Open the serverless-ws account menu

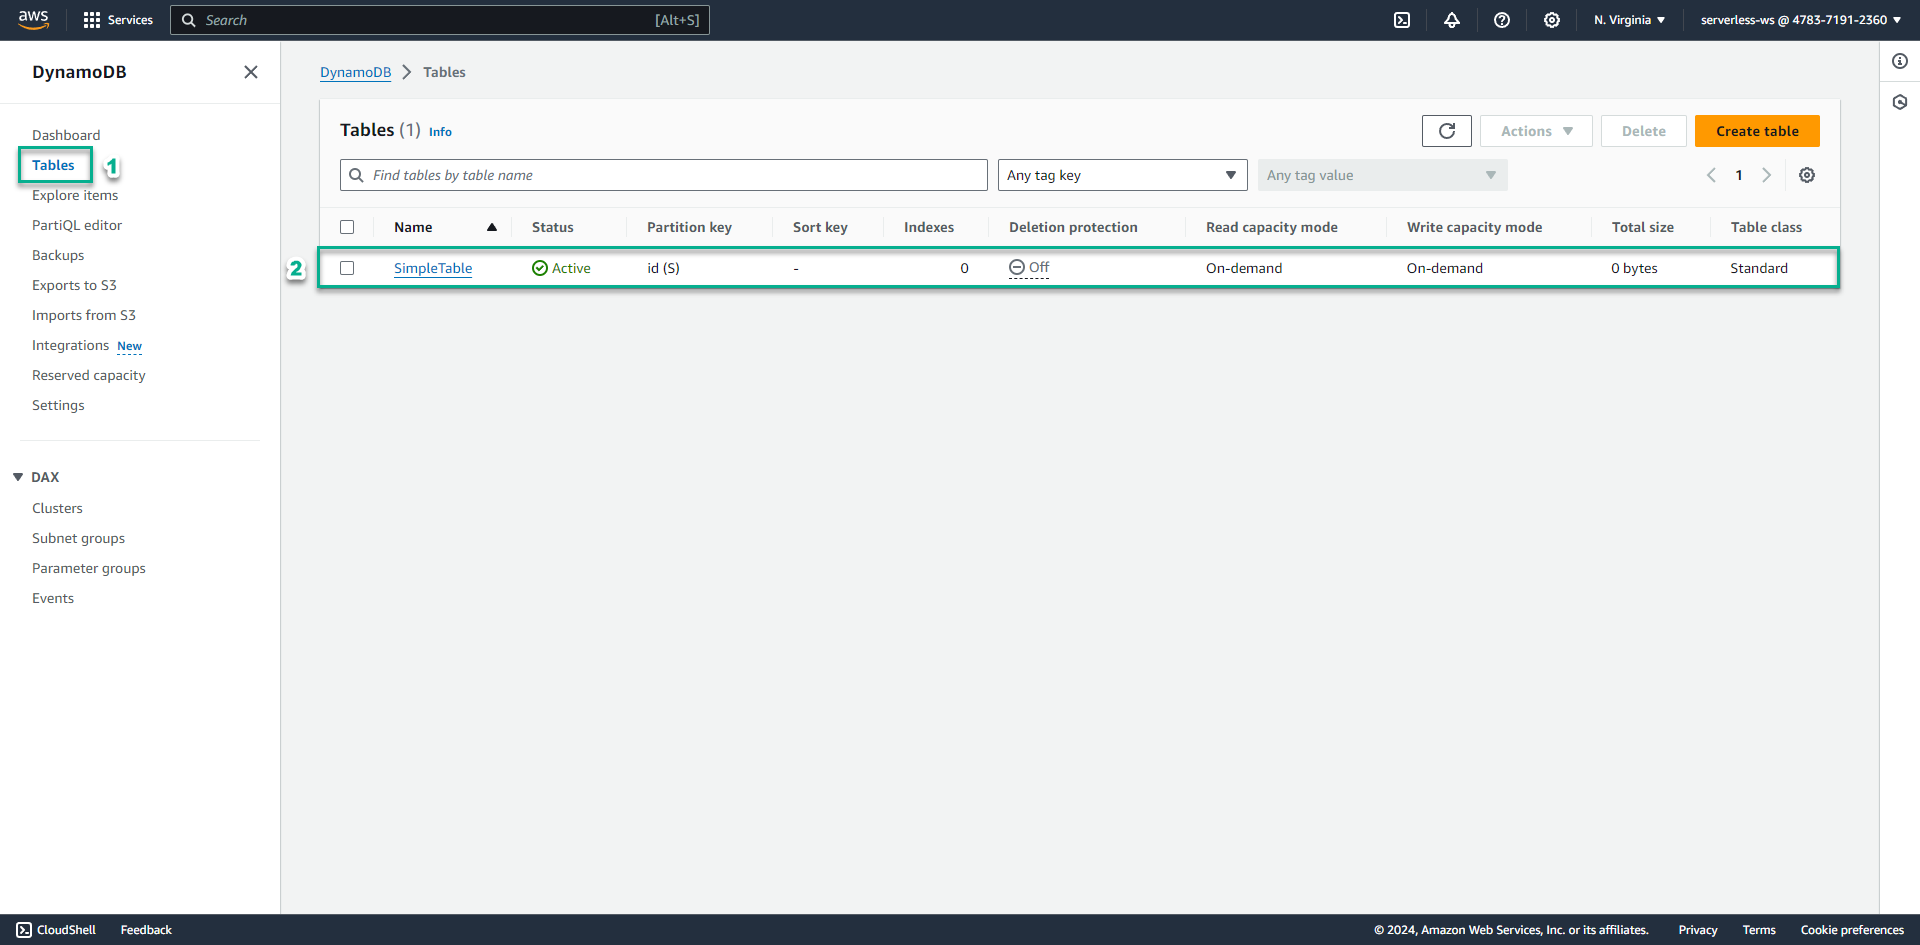(1801, 20)
